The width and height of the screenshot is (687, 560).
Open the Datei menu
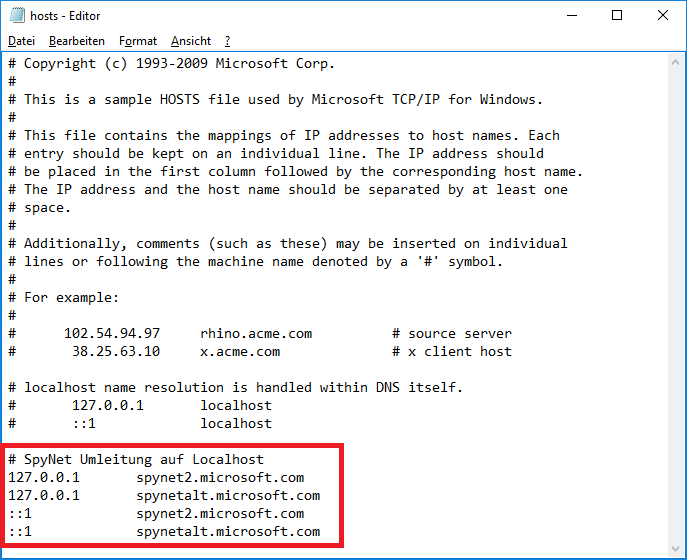tap(21, 41)
